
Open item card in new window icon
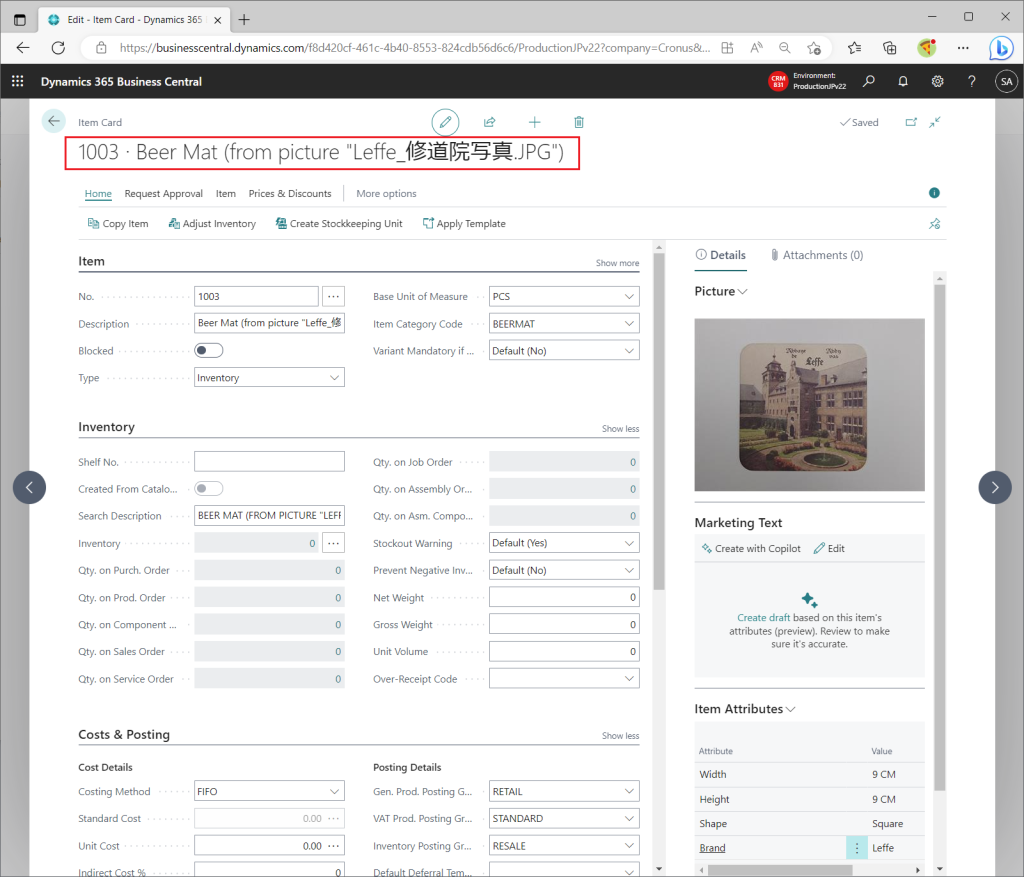[x=911, y=122]
